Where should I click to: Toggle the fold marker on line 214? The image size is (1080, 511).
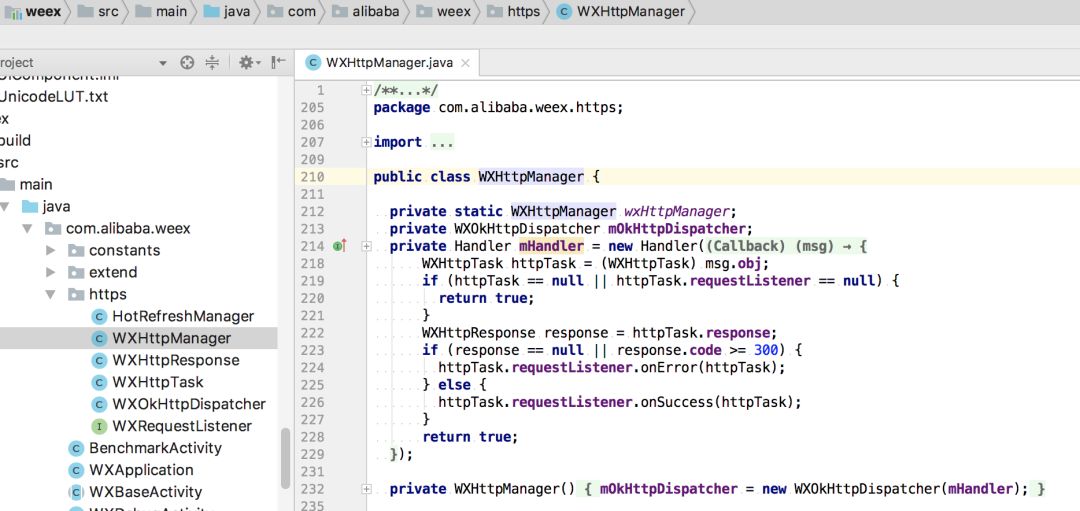[367, 246]
